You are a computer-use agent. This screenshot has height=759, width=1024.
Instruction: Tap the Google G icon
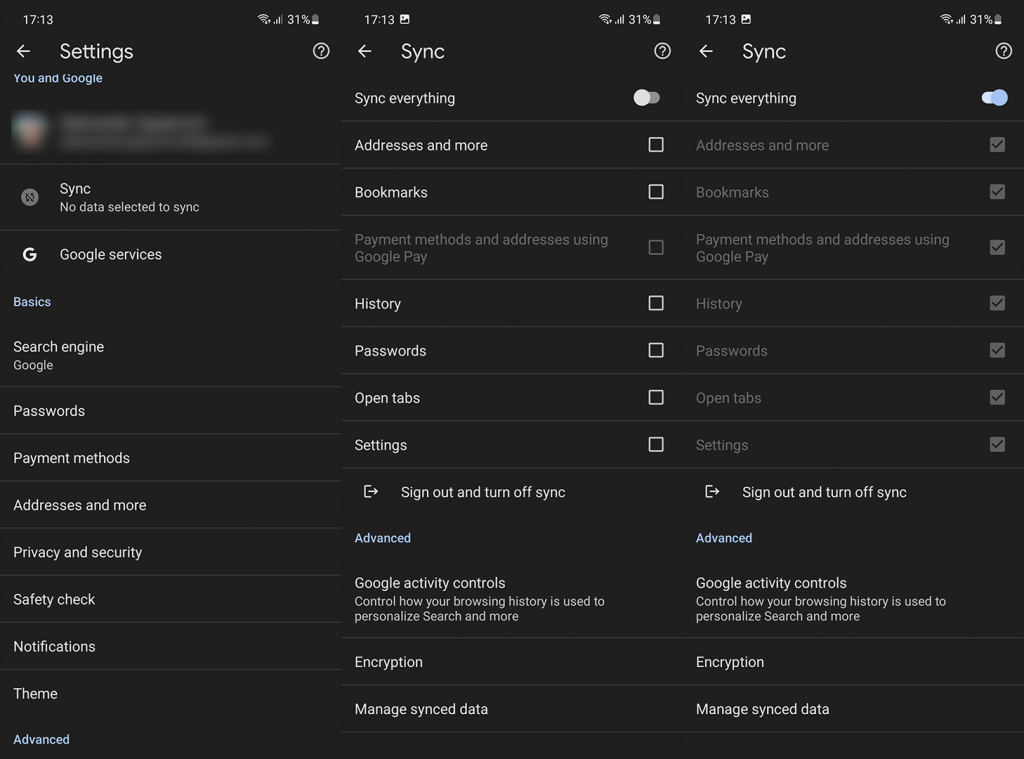point(30,255)
